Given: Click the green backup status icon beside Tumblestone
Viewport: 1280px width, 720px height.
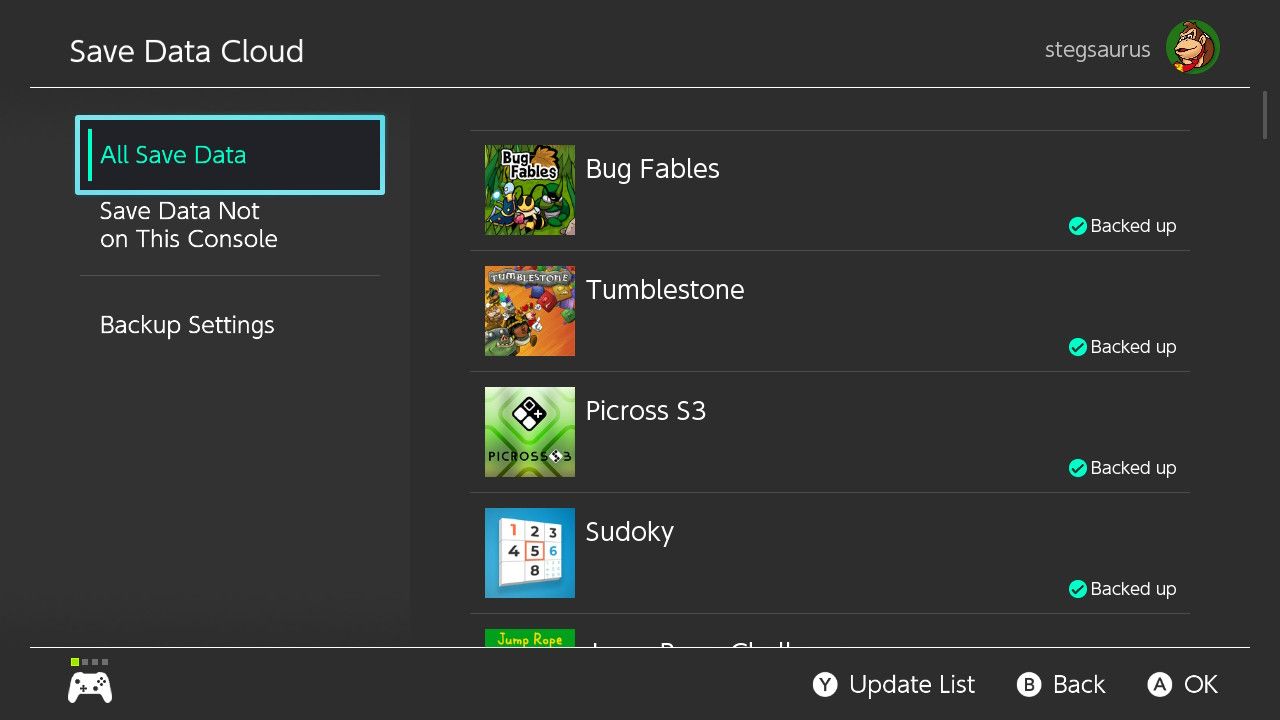Looking at the screenshot, I should (1078, 347).
